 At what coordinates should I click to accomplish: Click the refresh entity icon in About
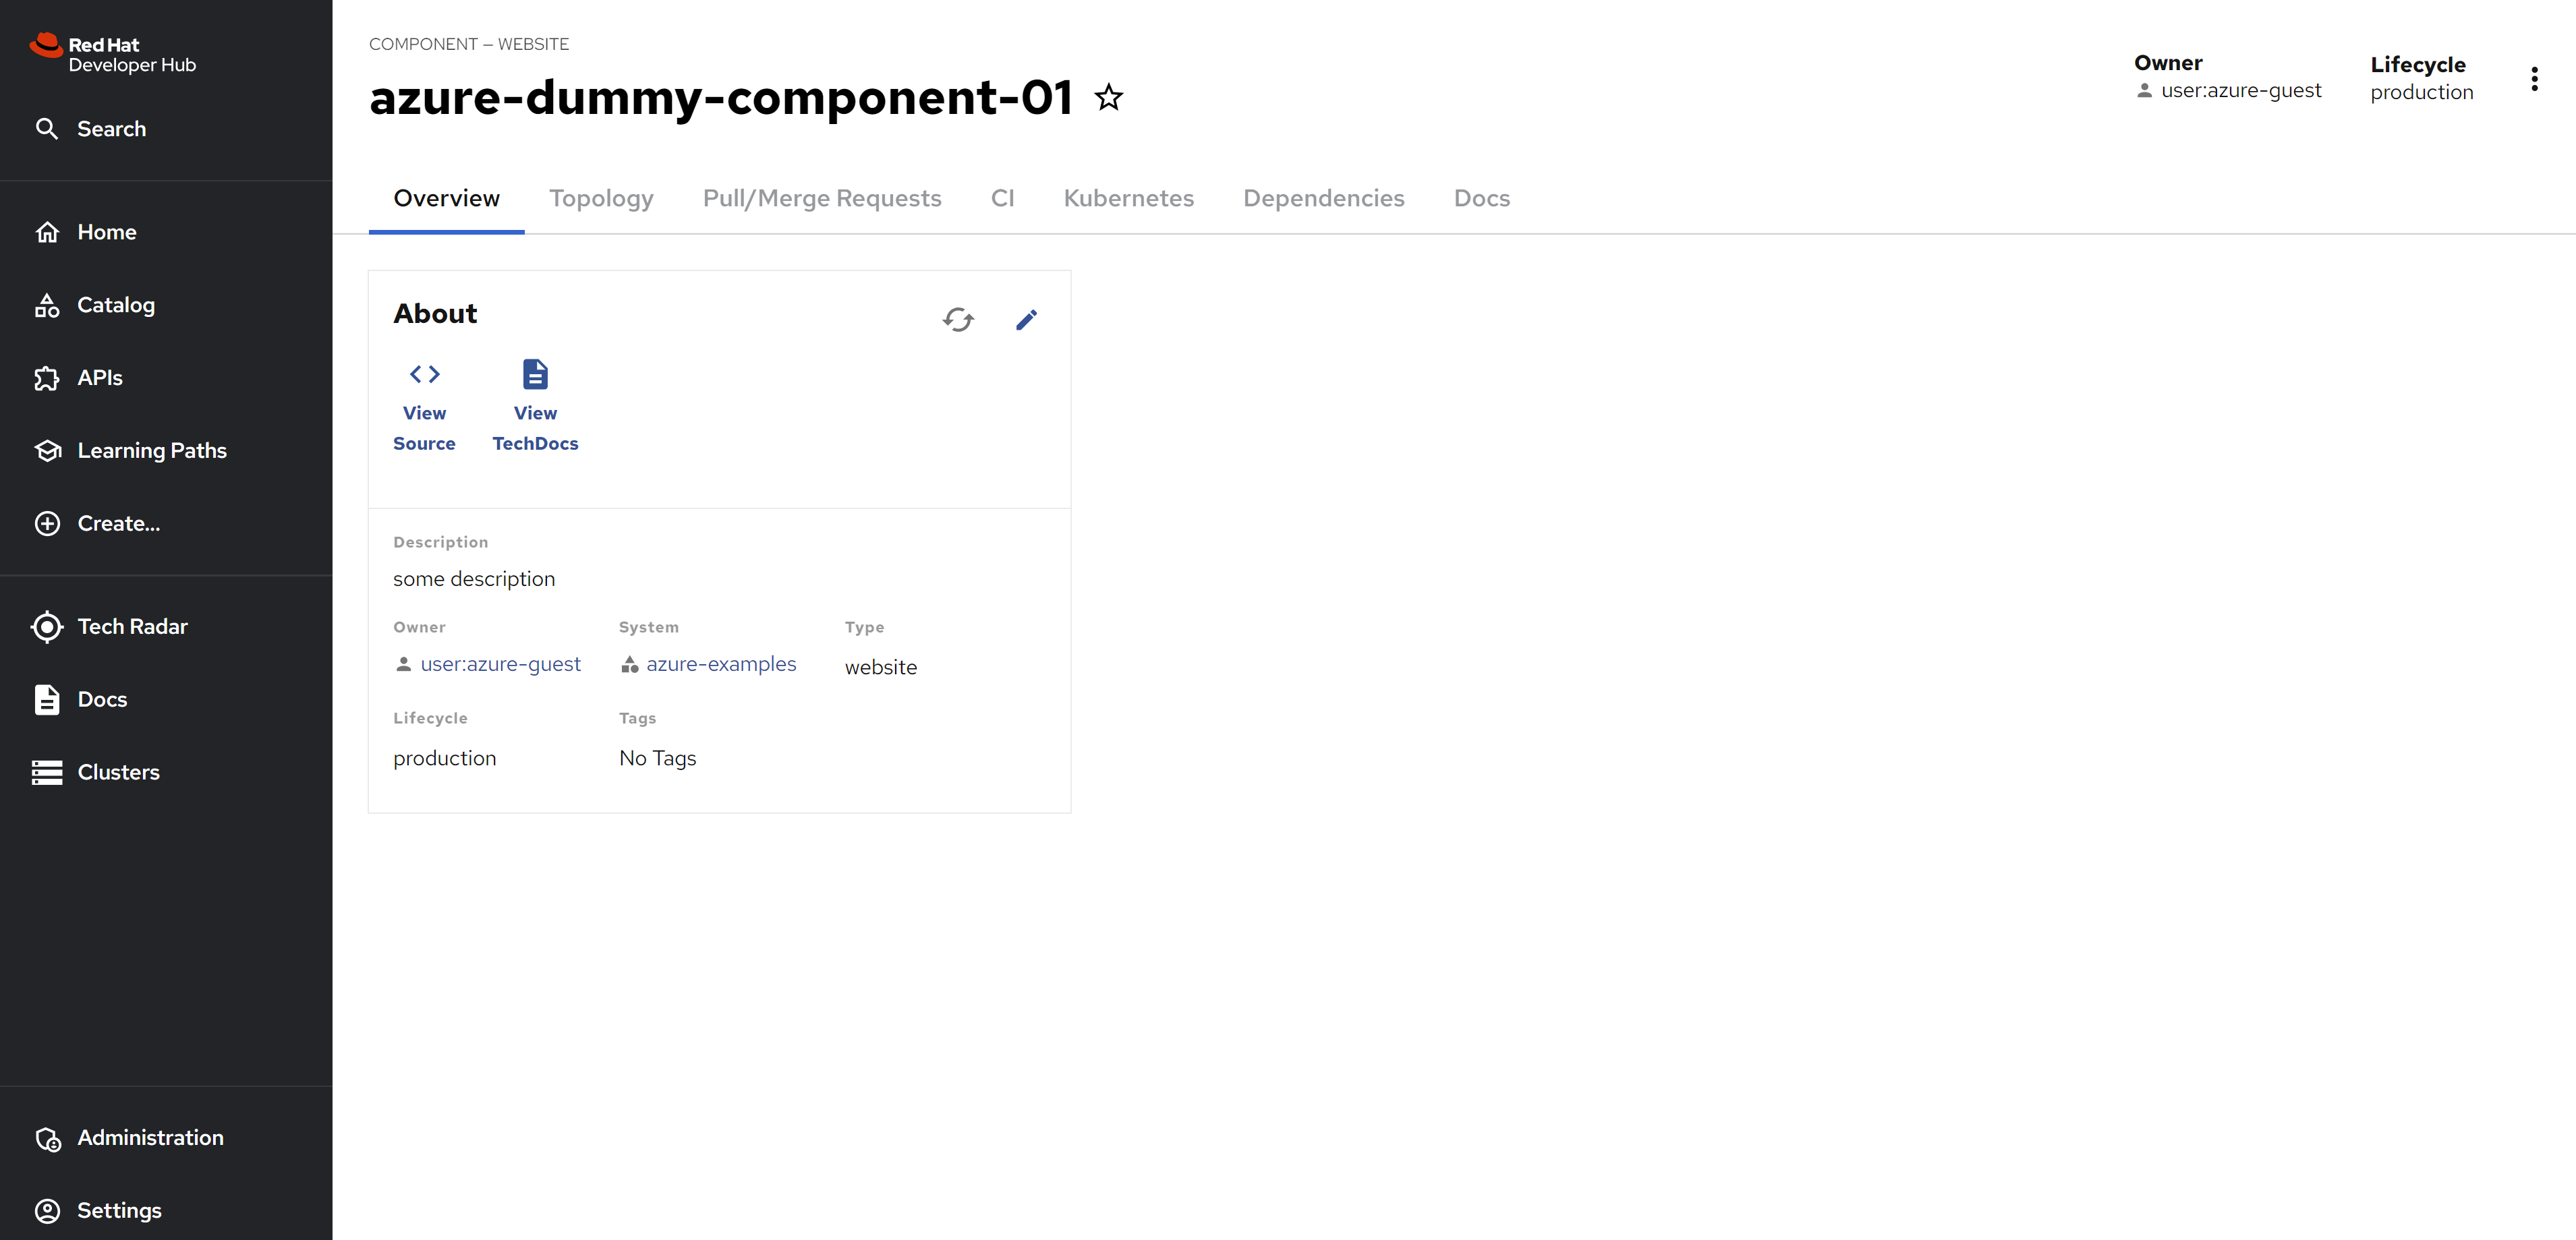pos(957,320)
